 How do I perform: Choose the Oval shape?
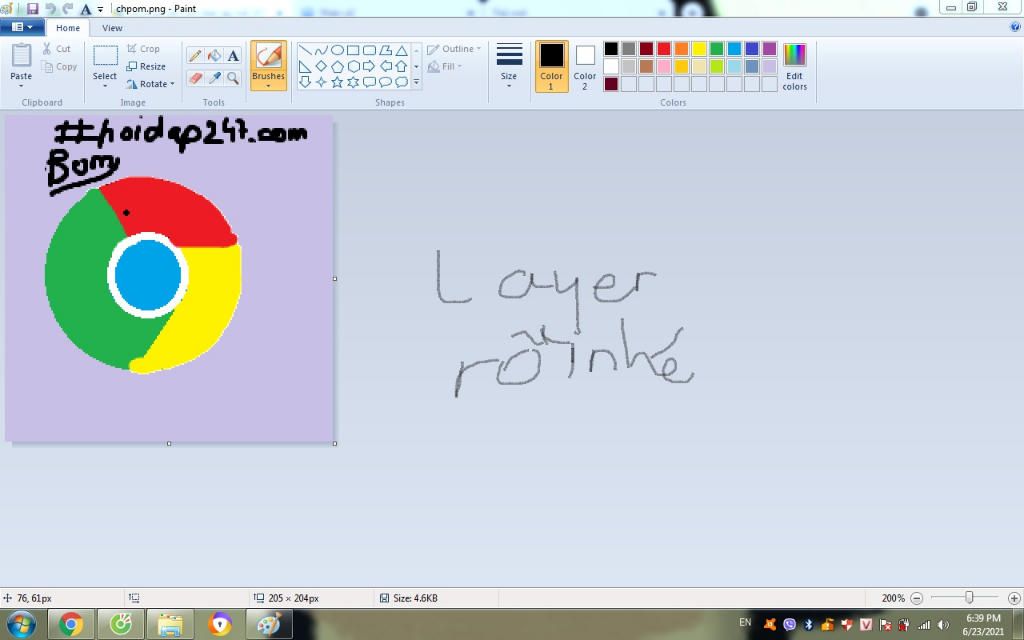tap(337, 50)
